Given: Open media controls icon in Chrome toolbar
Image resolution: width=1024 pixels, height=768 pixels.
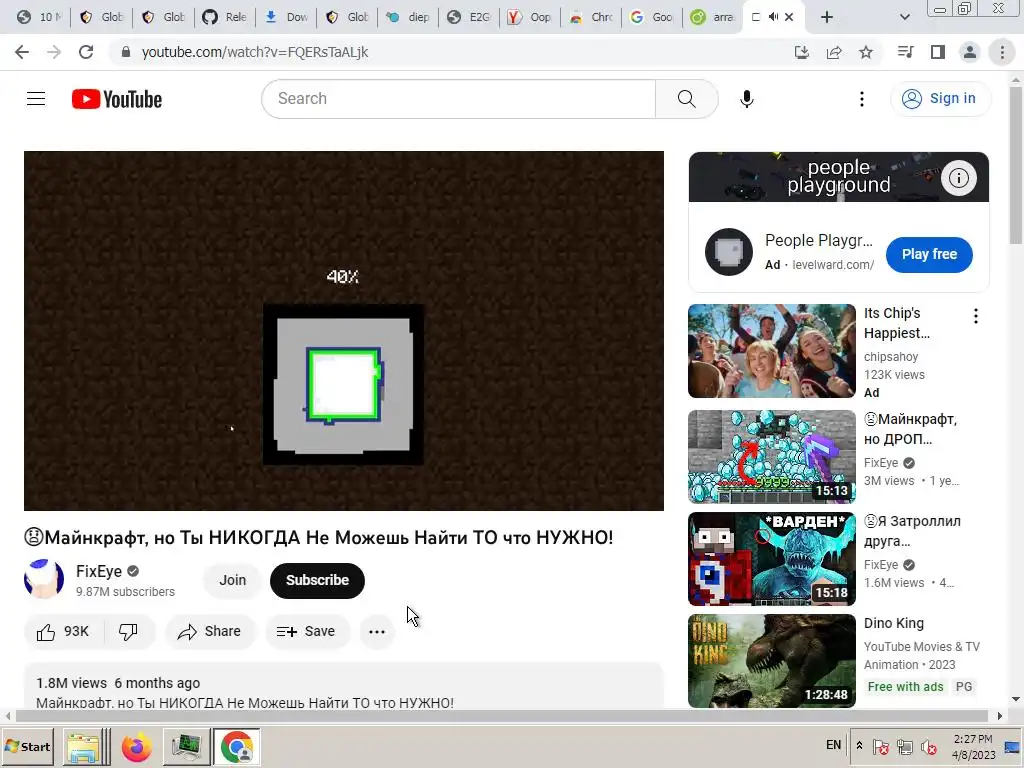Looking at the screenshot, I should tap(905, 52).
